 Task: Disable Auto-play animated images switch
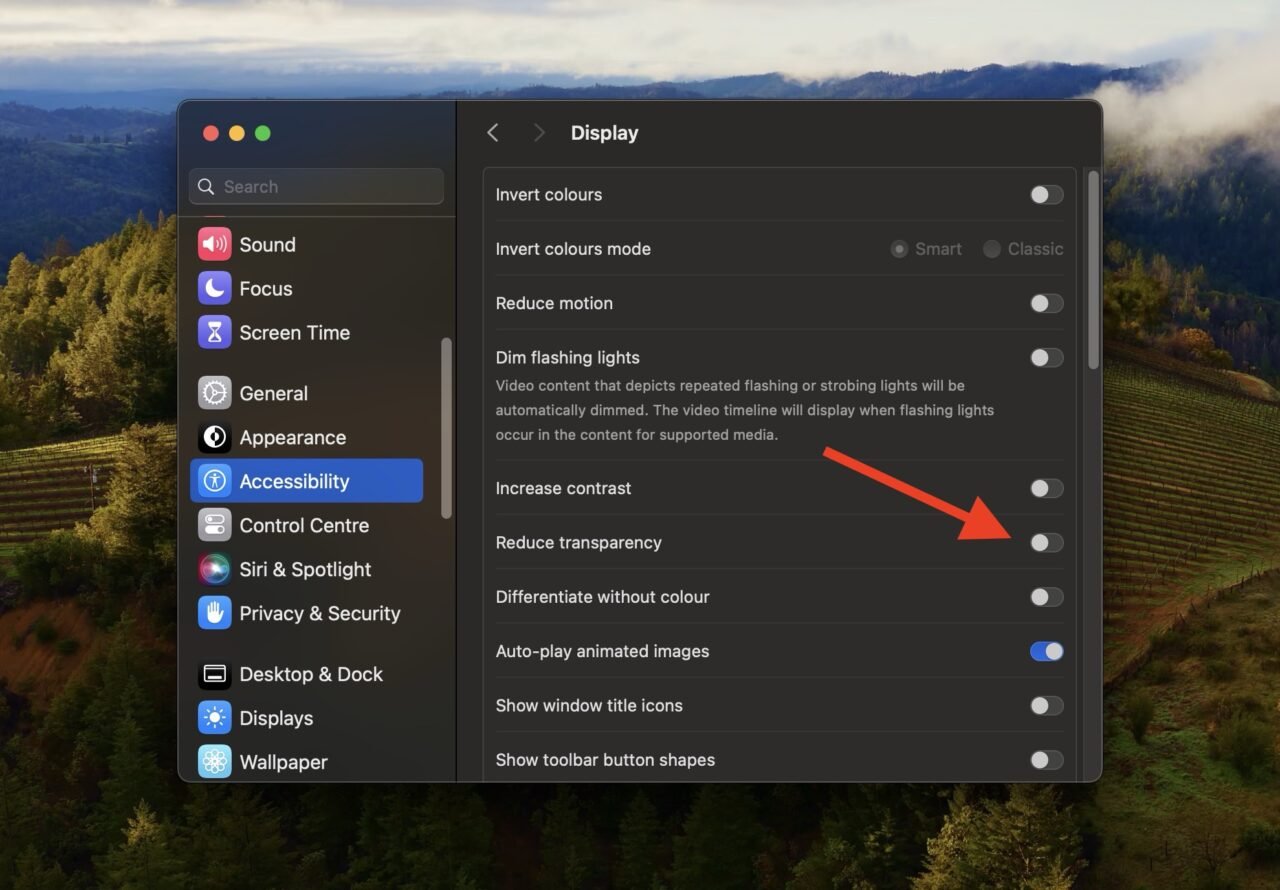point(1047,651)
